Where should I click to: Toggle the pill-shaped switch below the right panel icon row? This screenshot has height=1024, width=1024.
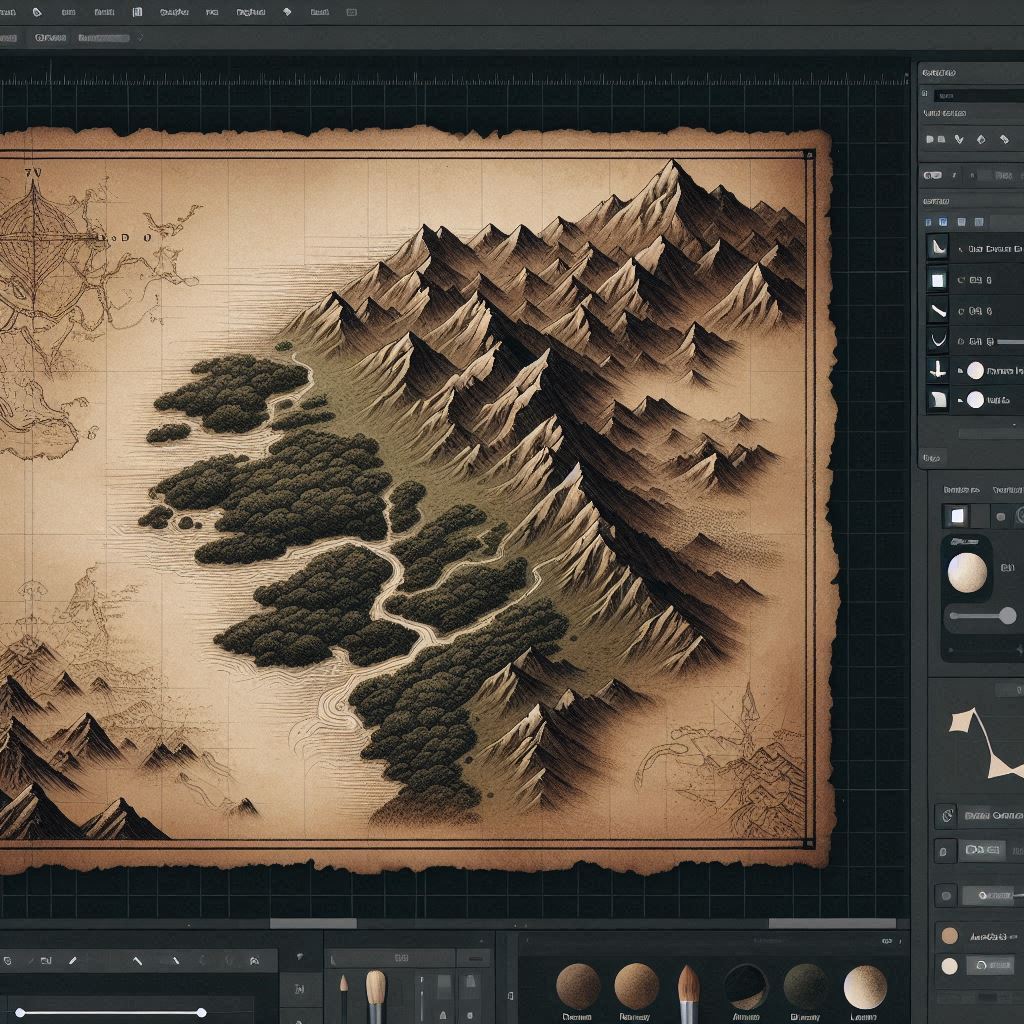point(933,175)
